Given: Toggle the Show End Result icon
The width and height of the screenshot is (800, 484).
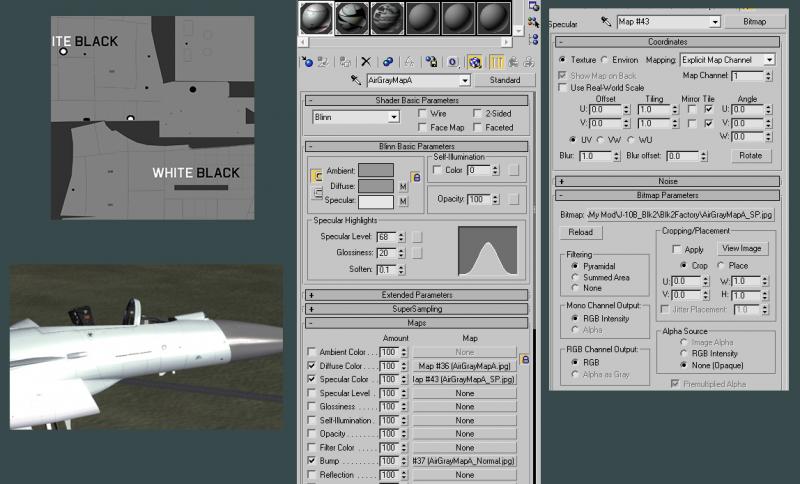Looking at the screenshot, I should pyautogui.click(x=496, y=62).
